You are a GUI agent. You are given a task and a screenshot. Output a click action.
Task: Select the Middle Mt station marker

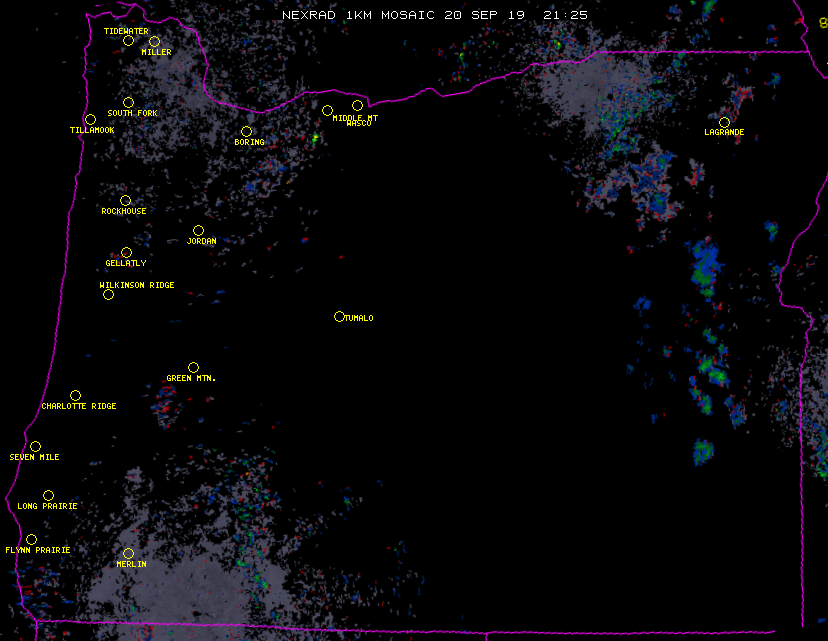(327, 110)
